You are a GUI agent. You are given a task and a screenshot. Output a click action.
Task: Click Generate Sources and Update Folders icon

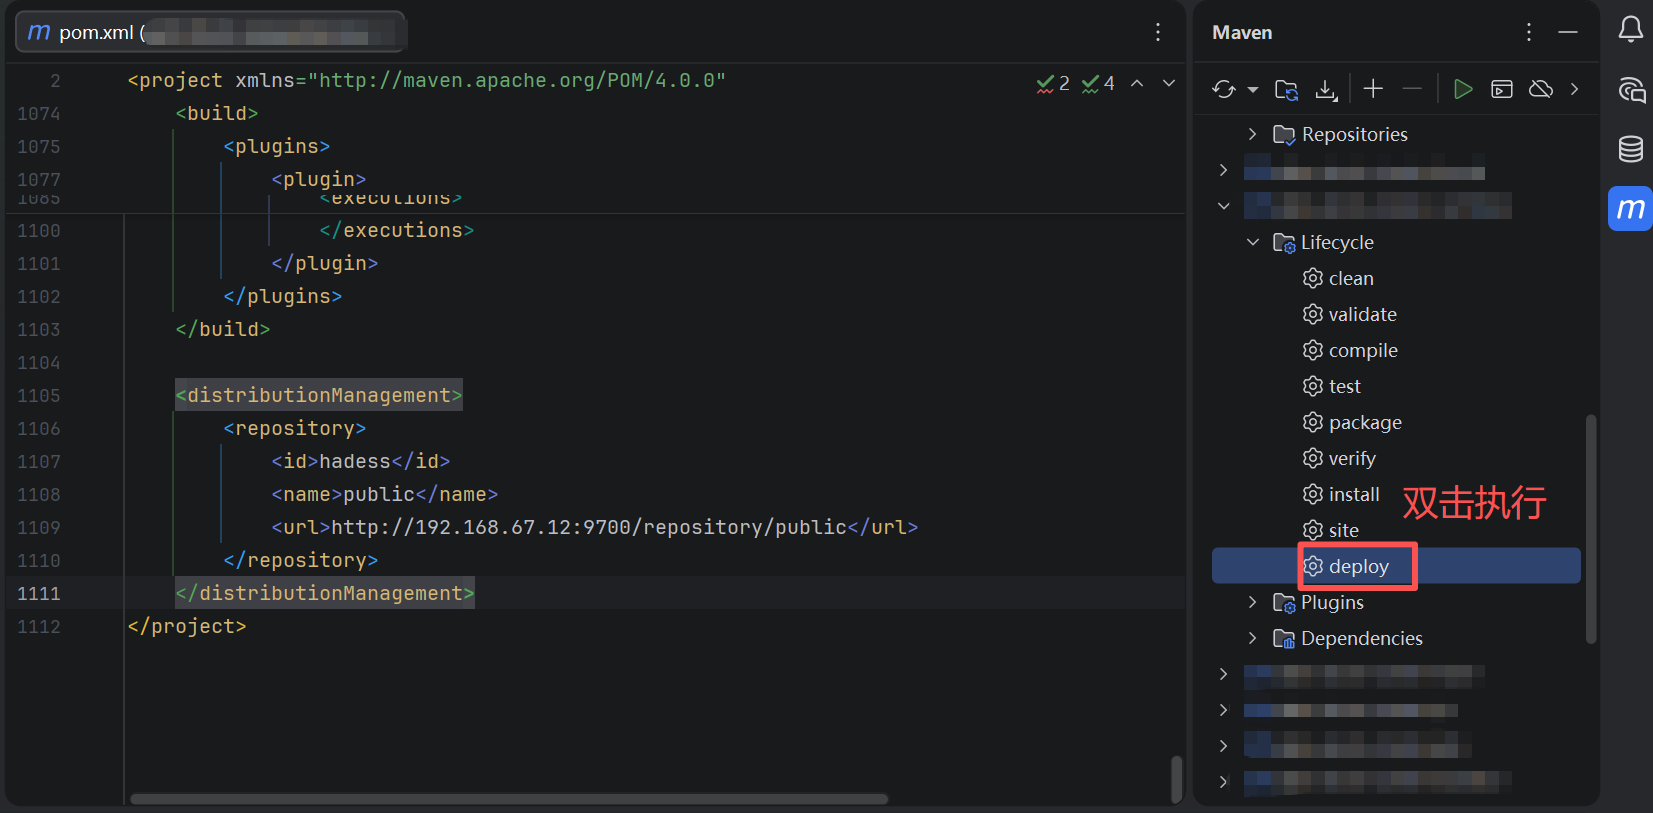pyautogui.click(x=1286, y=89)
